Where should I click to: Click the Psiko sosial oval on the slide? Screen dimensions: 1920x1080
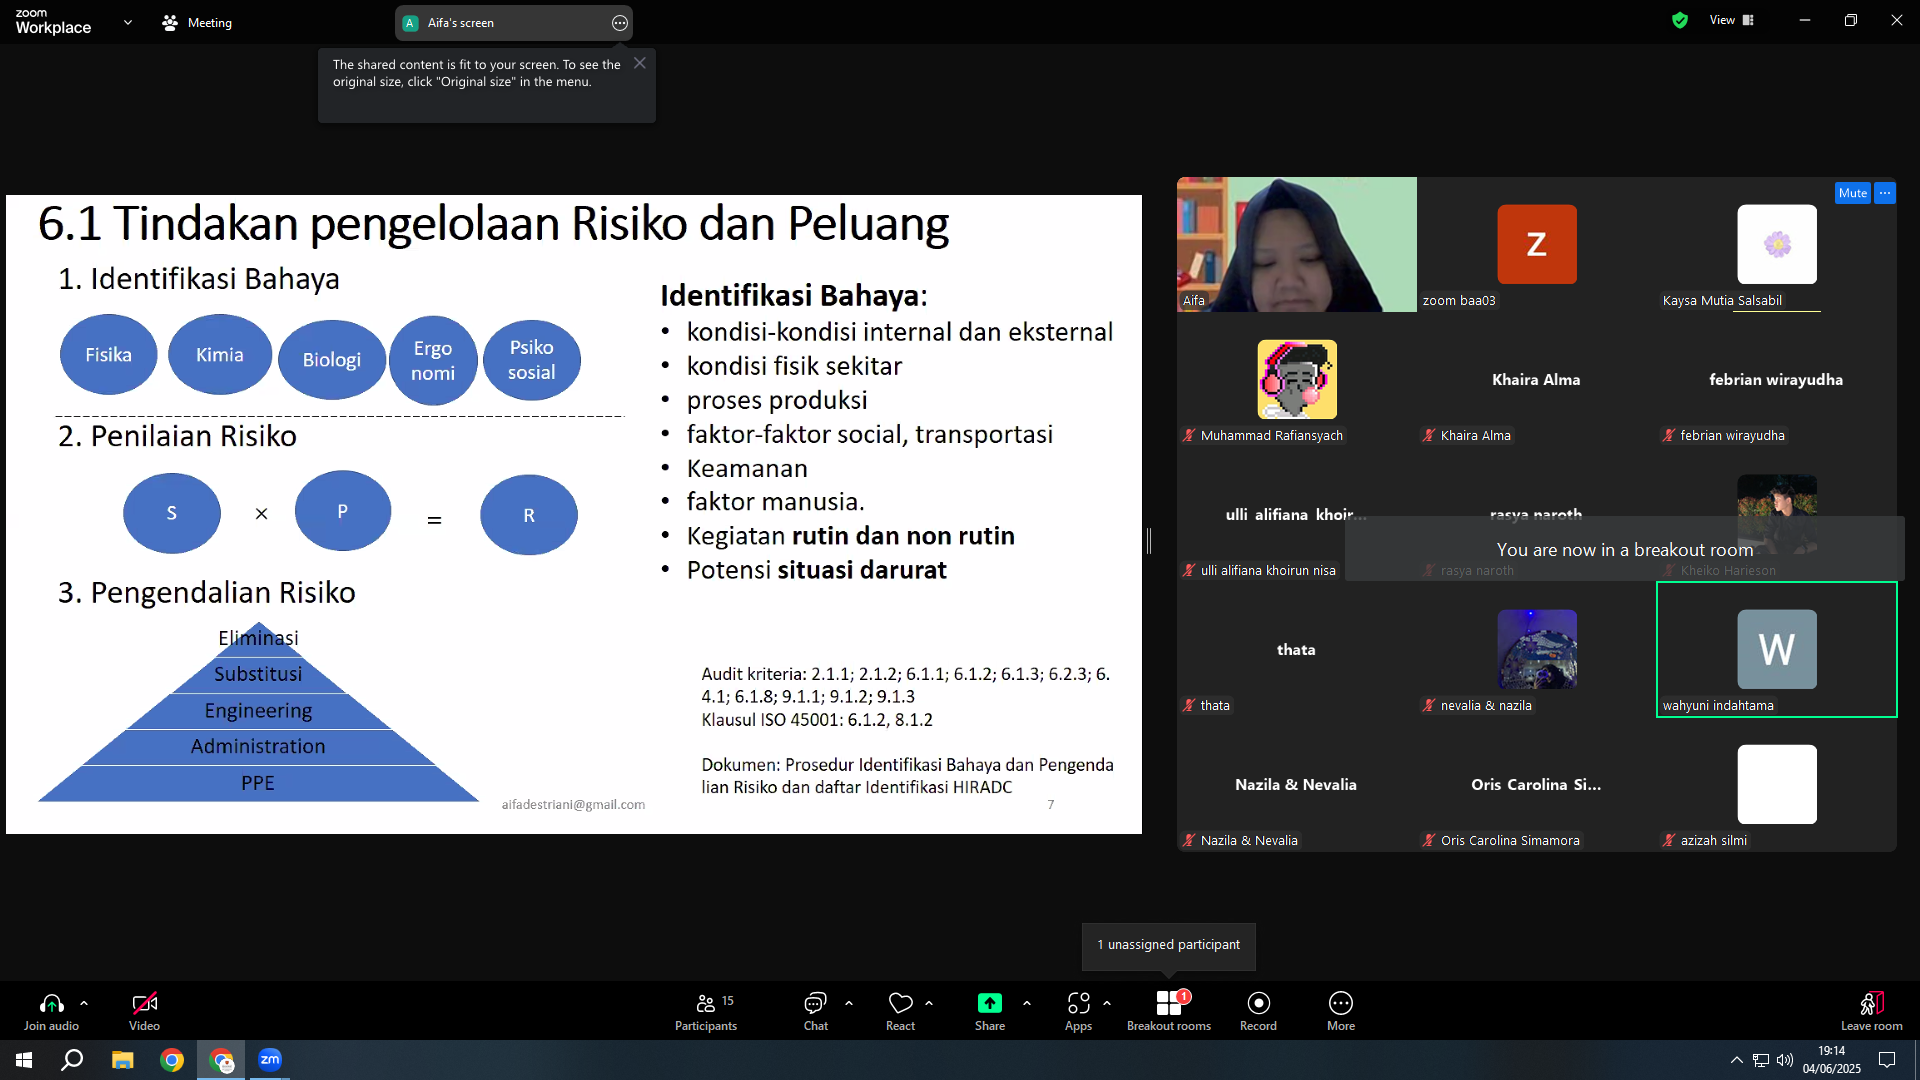click(531, 360)
